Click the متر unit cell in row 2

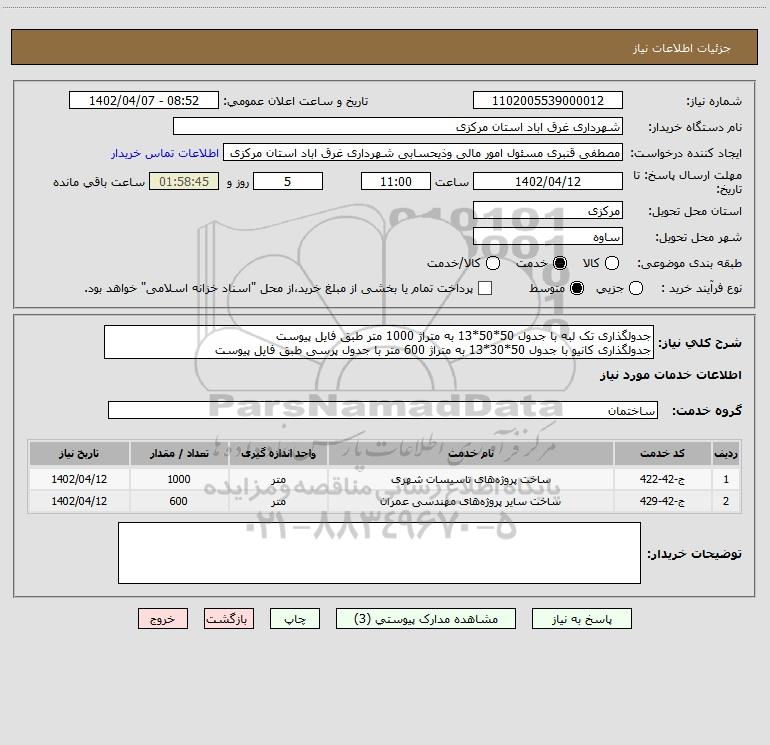point(278,501)
